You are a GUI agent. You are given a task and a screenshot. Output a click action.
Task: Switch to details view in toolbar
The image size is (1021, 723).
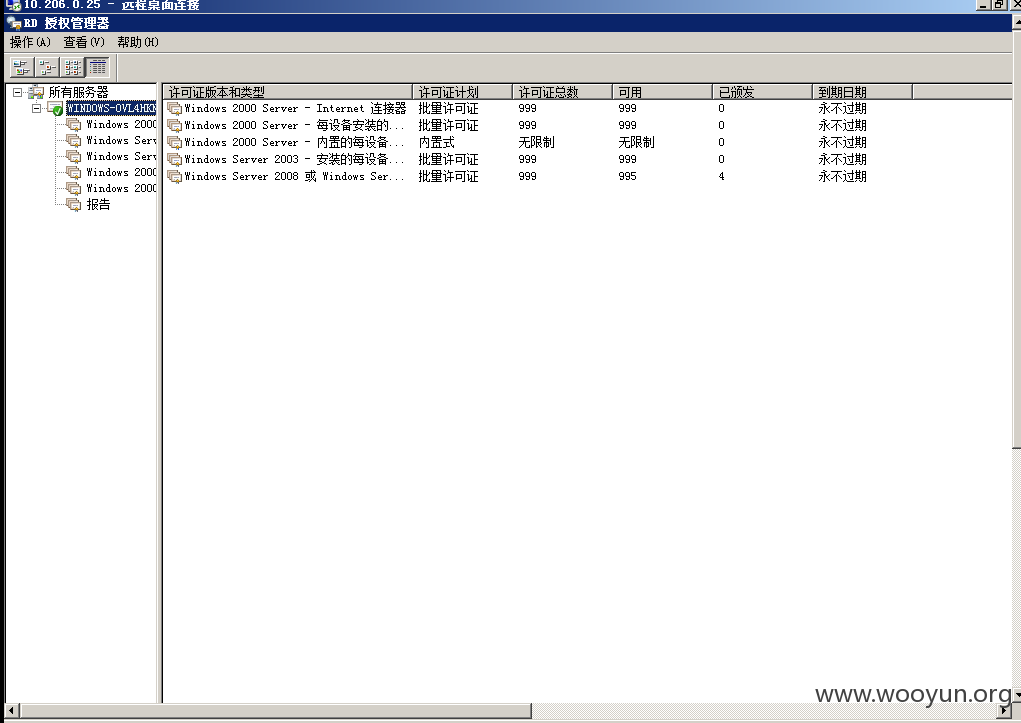click(98, 67)
